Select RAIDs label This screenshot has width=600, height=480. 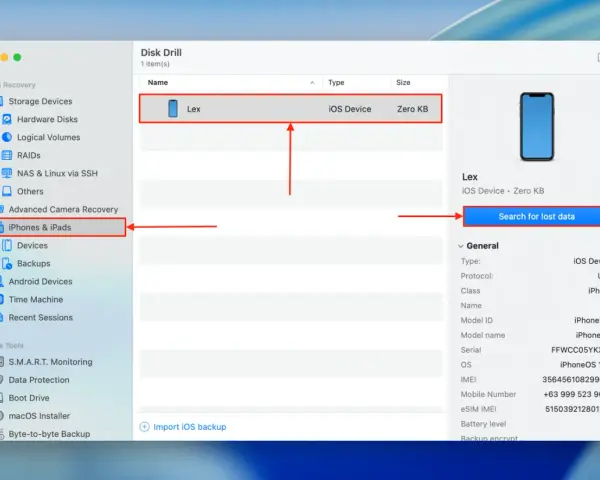pos(29,155)
